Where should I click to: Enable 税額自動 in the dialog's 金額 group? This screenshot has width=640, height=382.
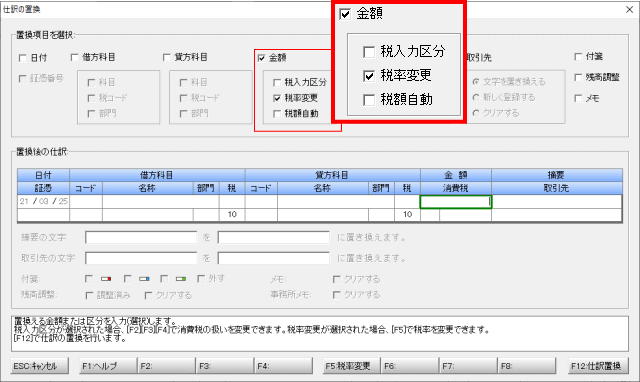coord(277,113)
